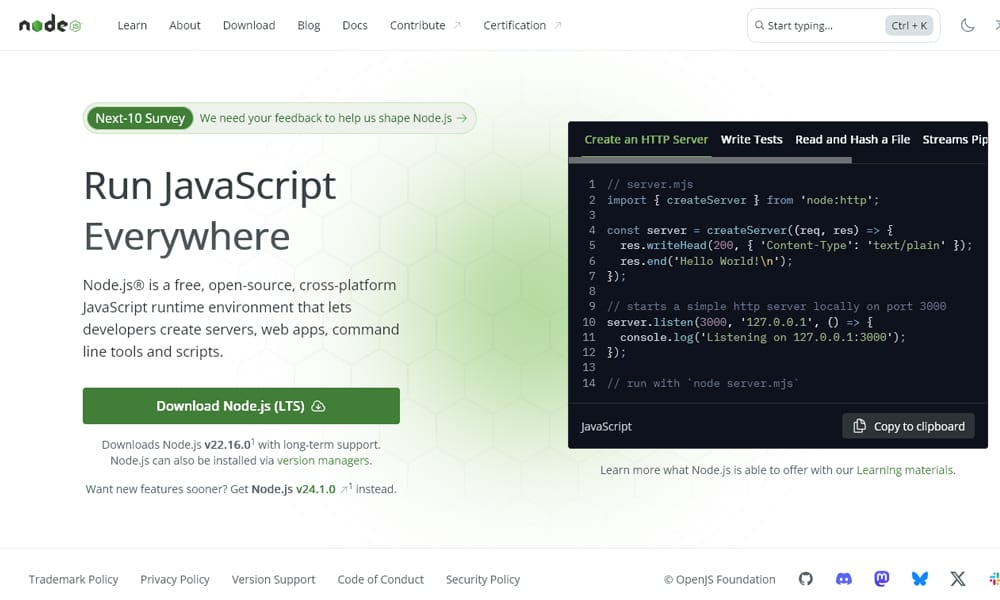Click the download cloud icon on the LTS button
The image size is (1000, 600).
(318, 405)
